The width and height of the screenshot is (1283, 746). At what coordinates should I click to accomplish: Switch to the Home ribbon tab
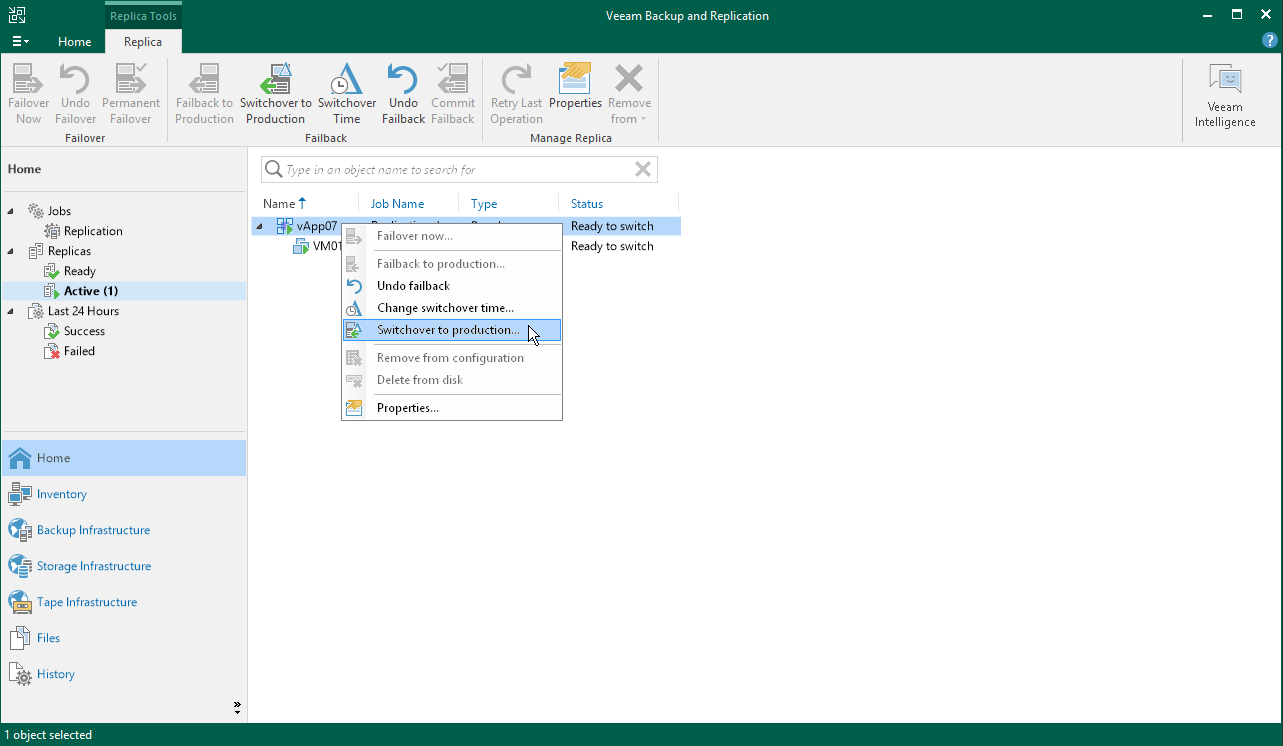74,42
